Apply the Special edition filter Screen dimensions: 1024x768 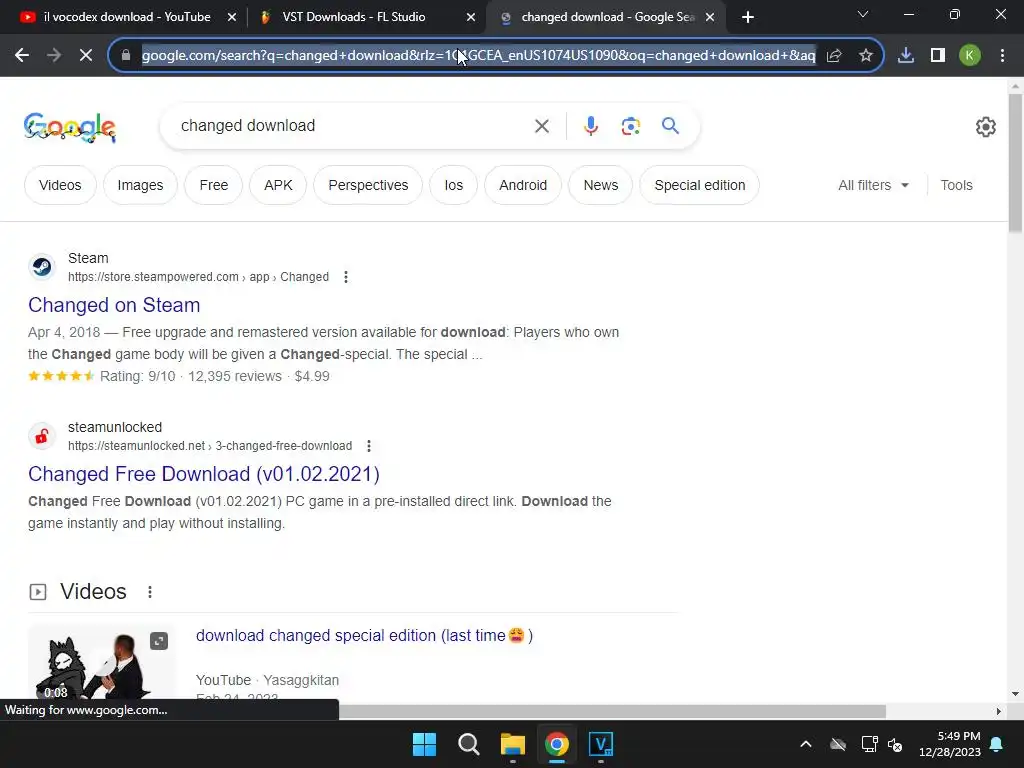[699, 185]
